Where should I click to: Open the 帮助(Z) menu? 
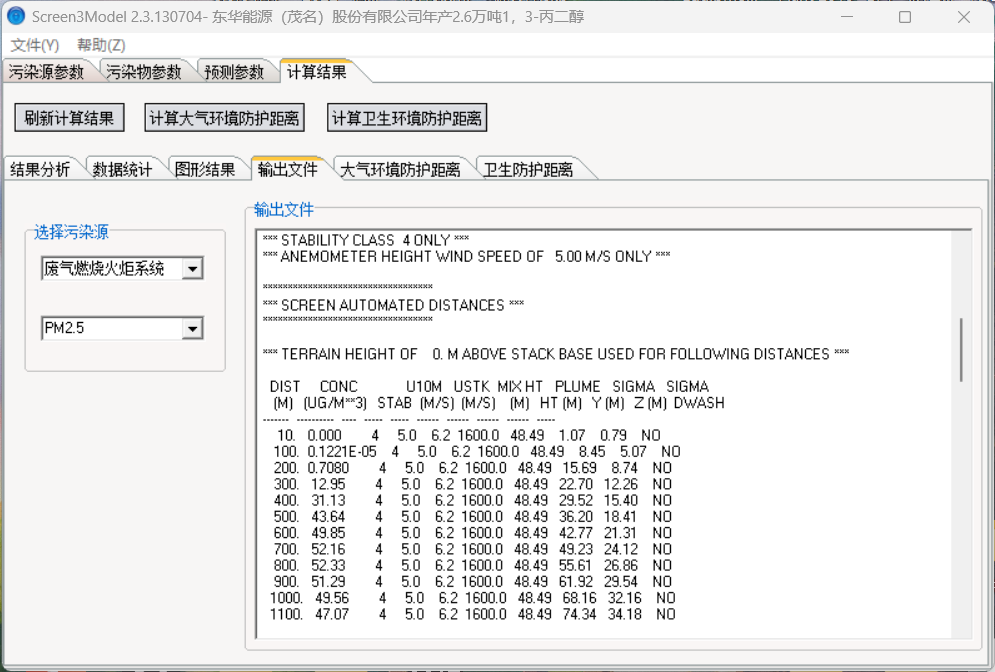coord(101,45)
